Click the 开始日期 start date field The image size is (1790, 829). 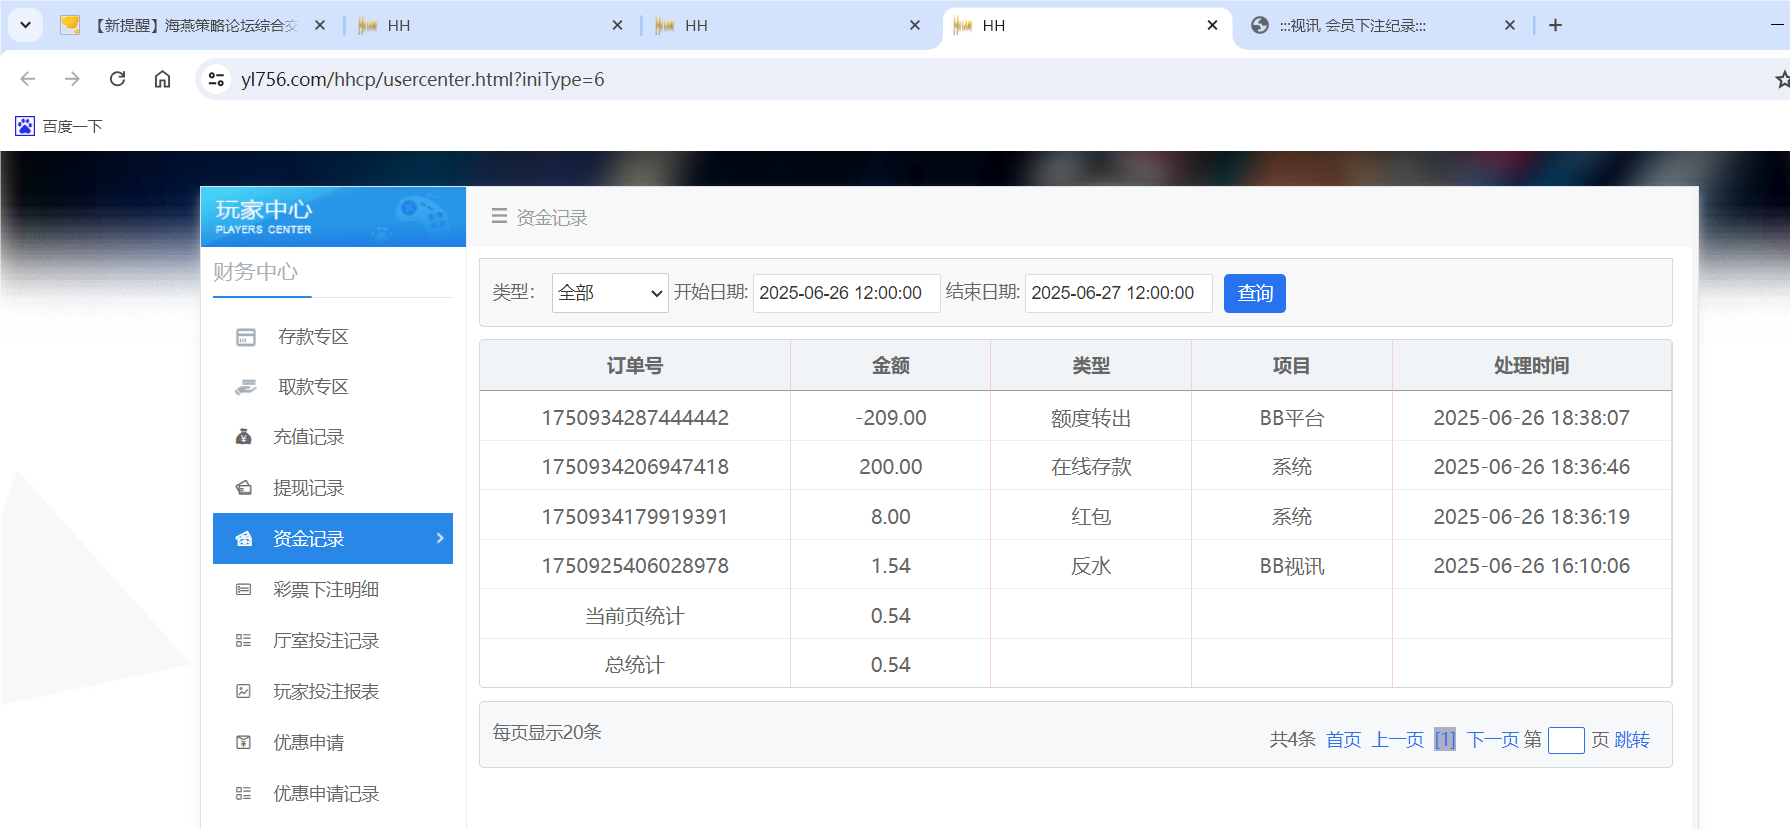[845, 293]
